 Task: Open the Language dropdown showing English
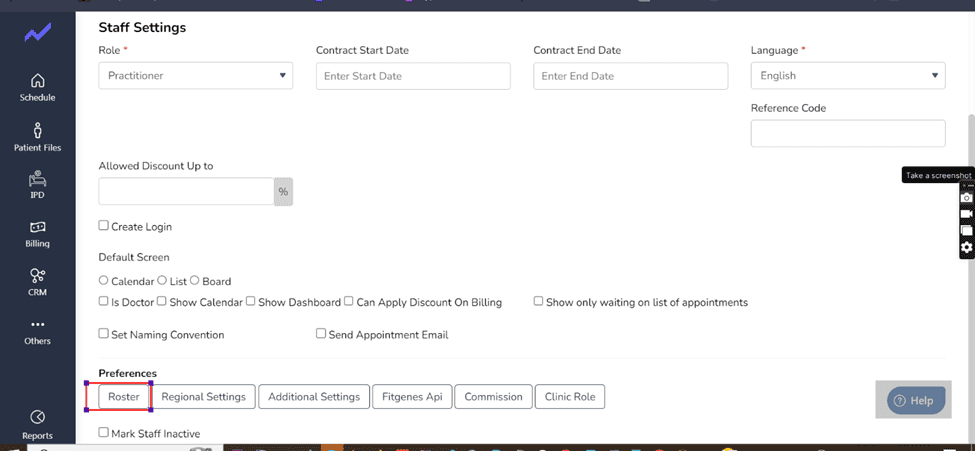pos(848,75)
